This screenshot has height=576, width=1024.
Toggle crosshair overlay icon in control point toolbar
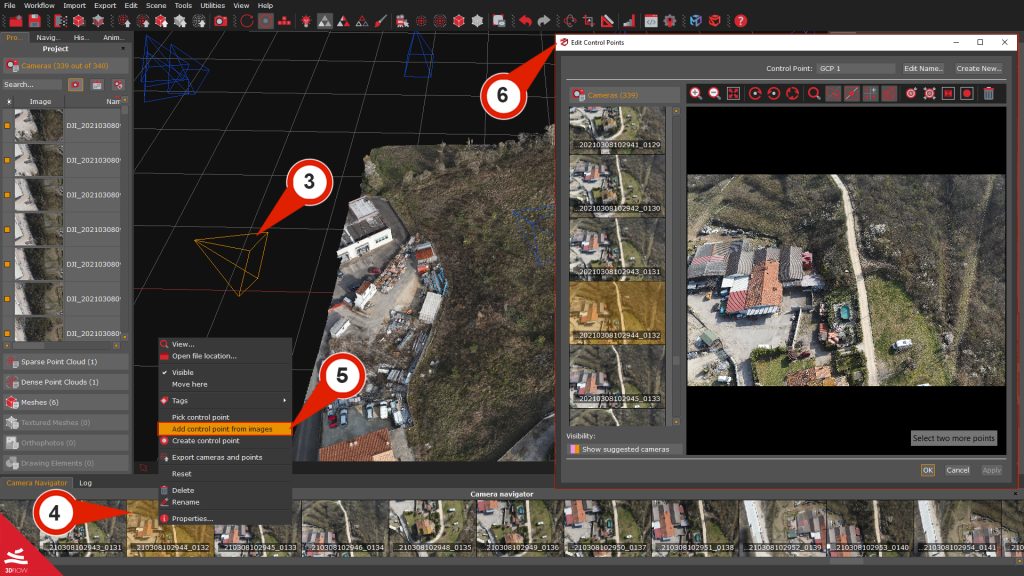(871, 93)
